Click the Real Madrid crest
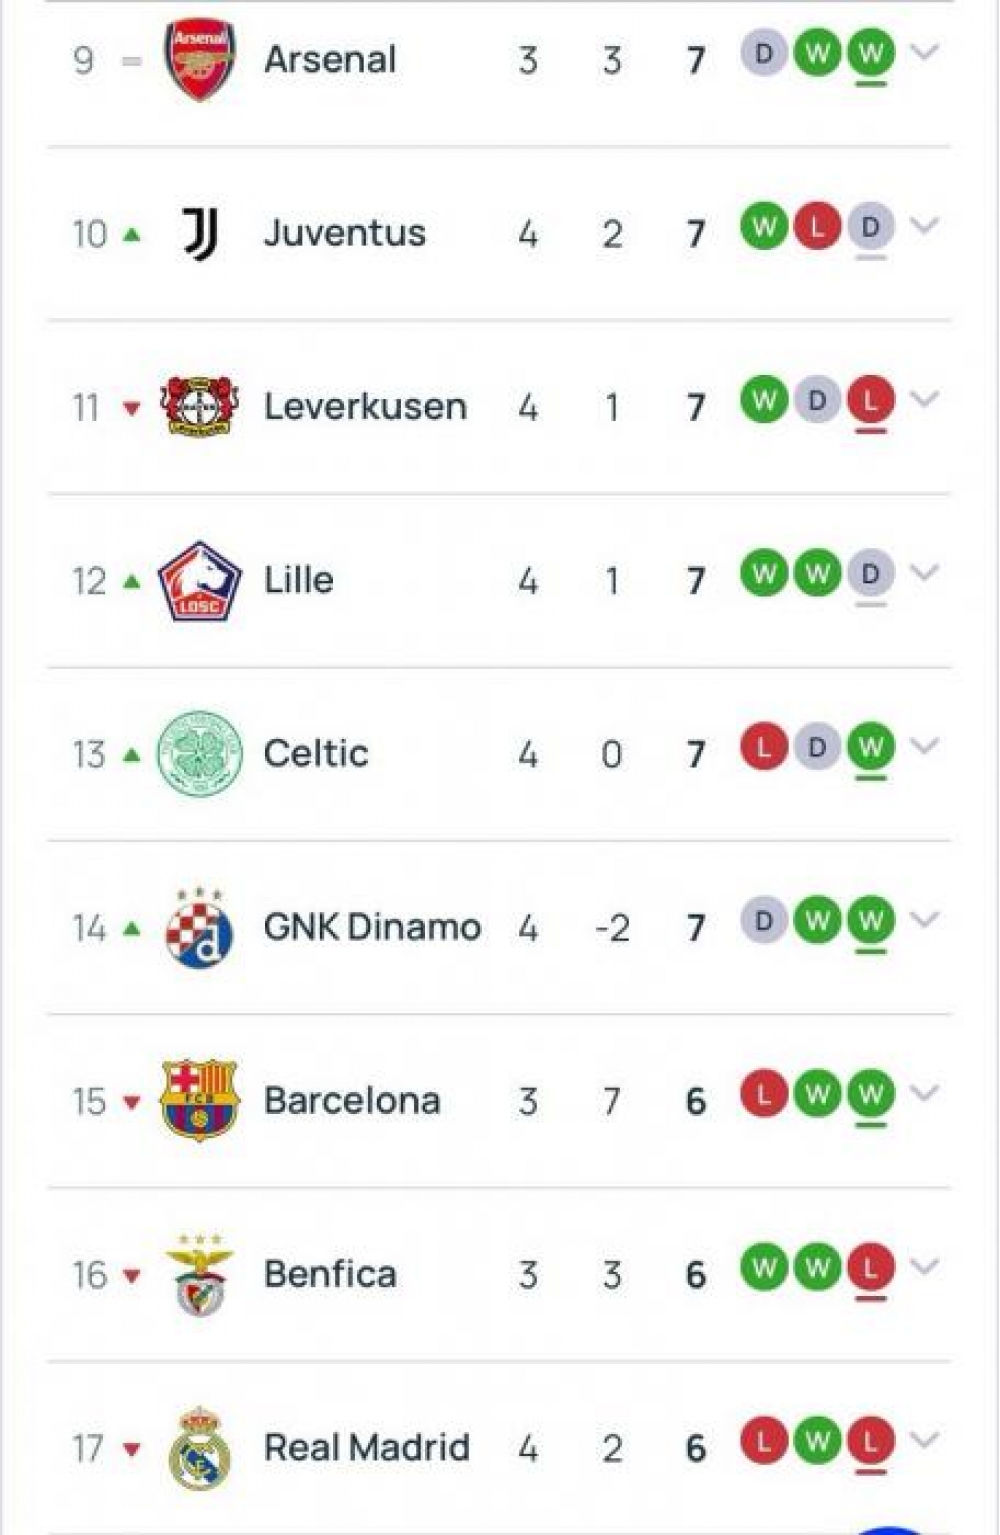The image size is (1000, 1535). 200,1448
